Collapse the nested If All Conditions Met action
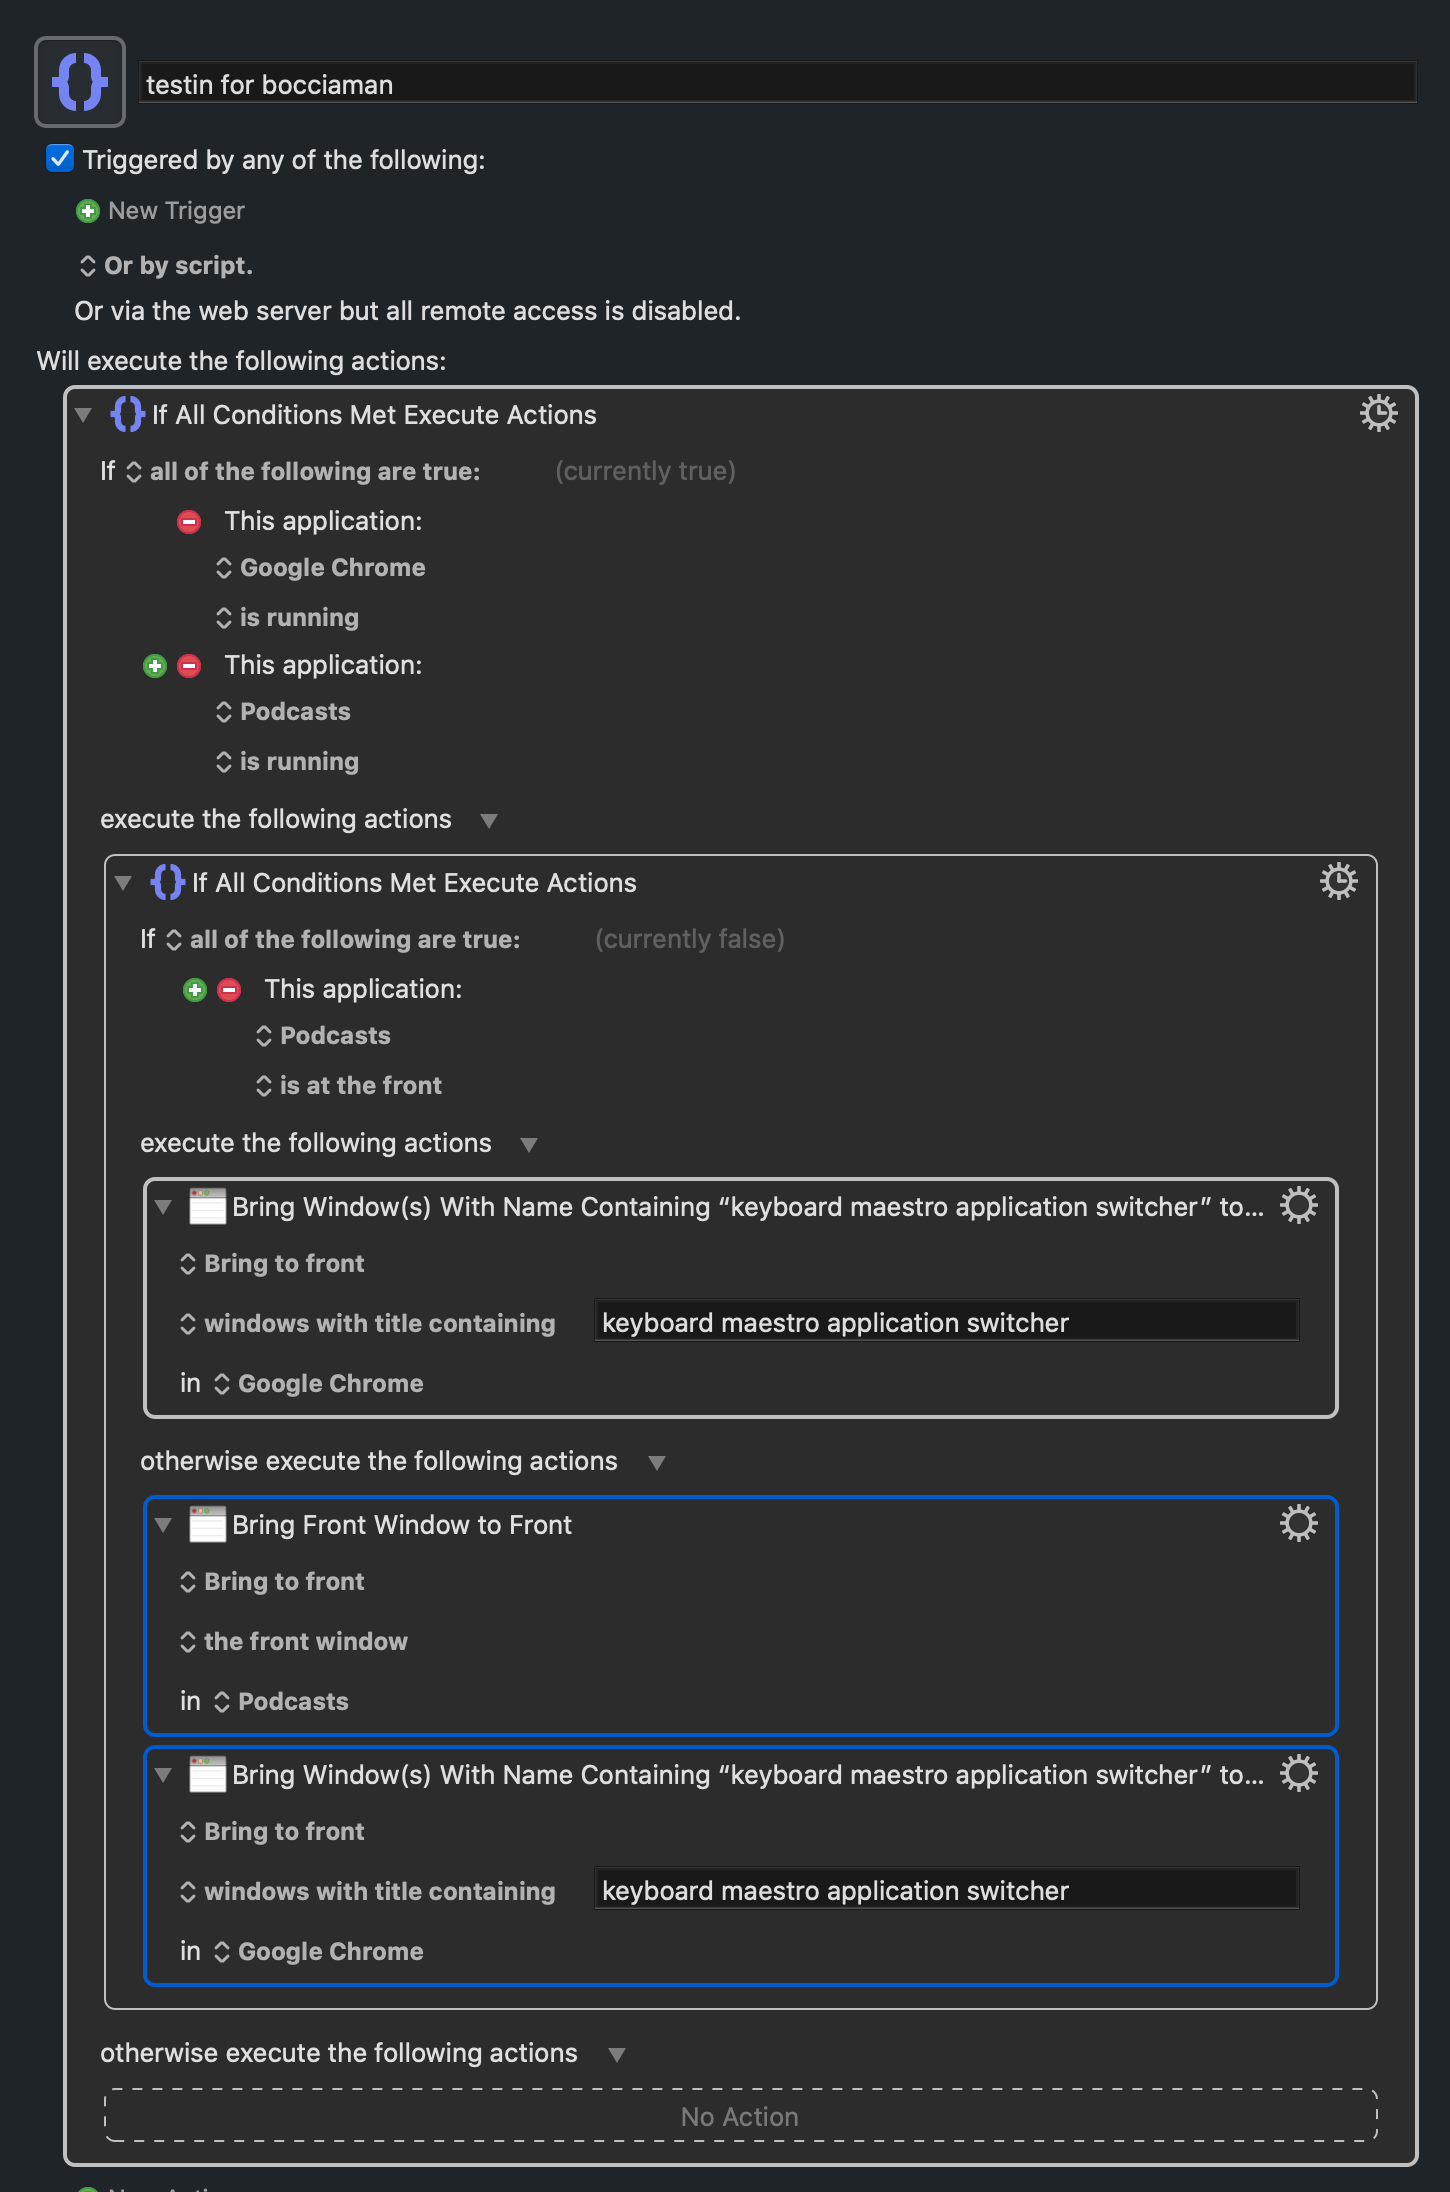The image size is (1450, 2192). tap(123, 883)
